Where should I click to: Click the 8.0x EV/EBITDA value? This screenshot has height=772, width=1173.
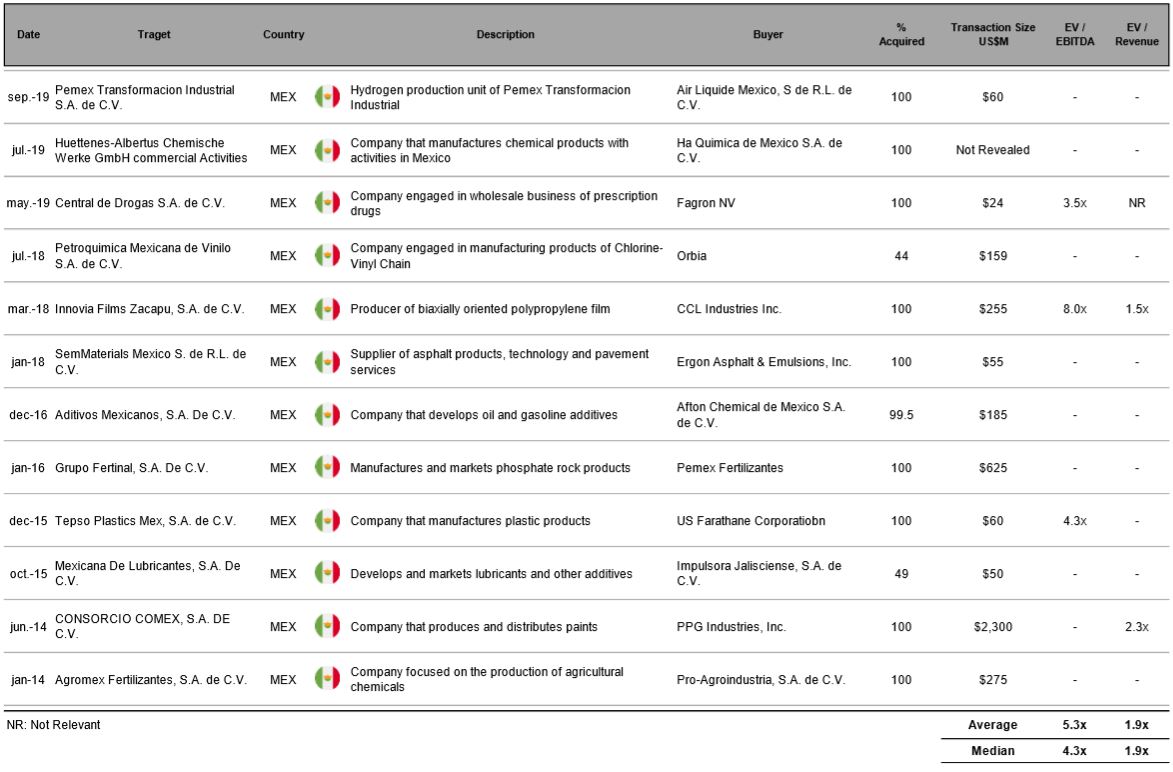[1075, 309]
